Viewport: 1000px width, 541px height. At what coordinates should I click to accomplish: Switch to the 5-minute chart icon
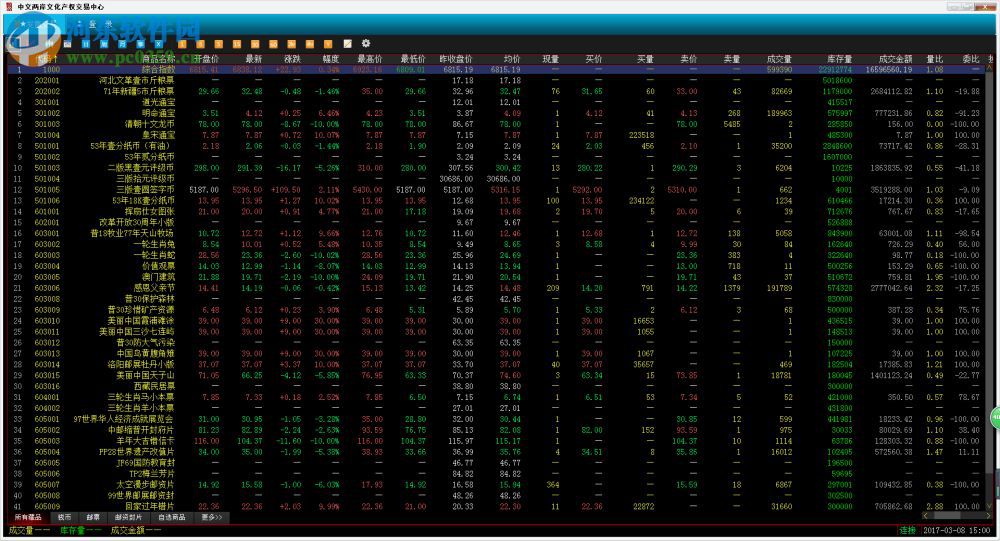[219, 44]
